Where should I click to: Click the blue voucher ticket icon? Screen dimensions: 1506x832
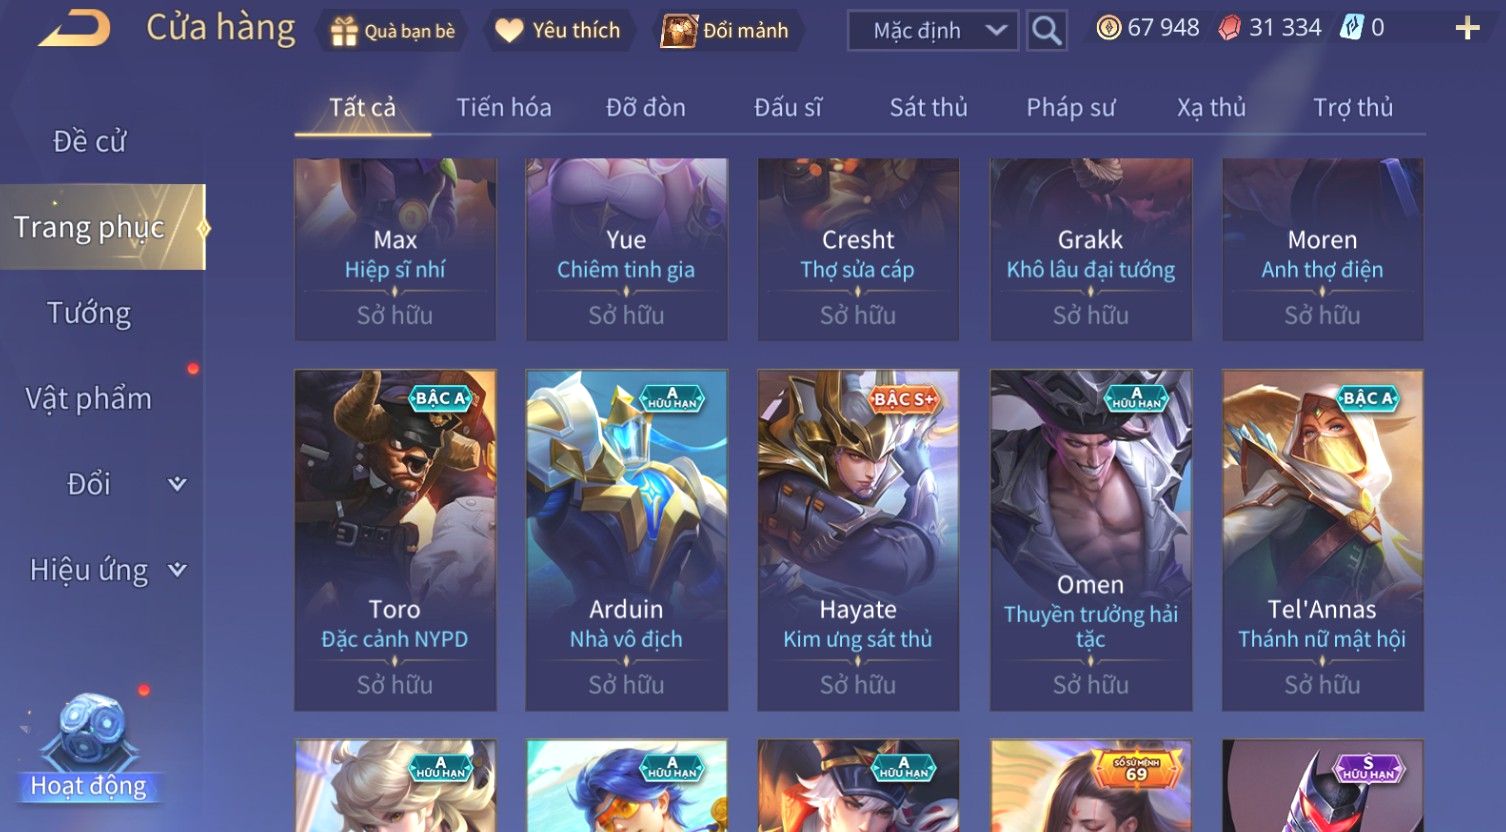click(x=1352, y=28)
